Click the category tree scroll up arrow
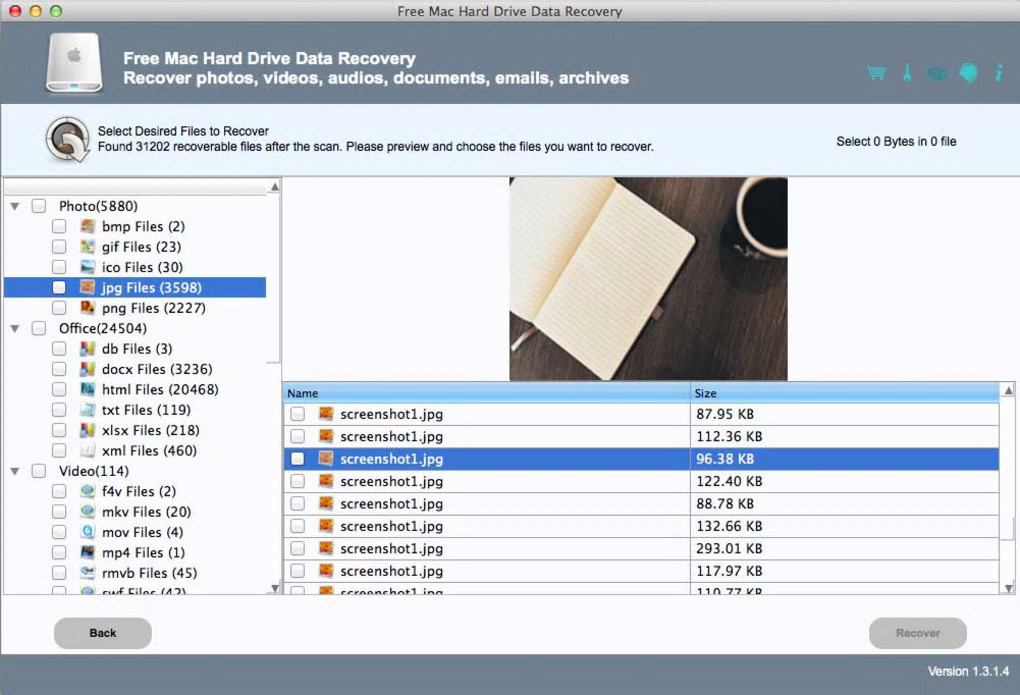 pos(275,187)
